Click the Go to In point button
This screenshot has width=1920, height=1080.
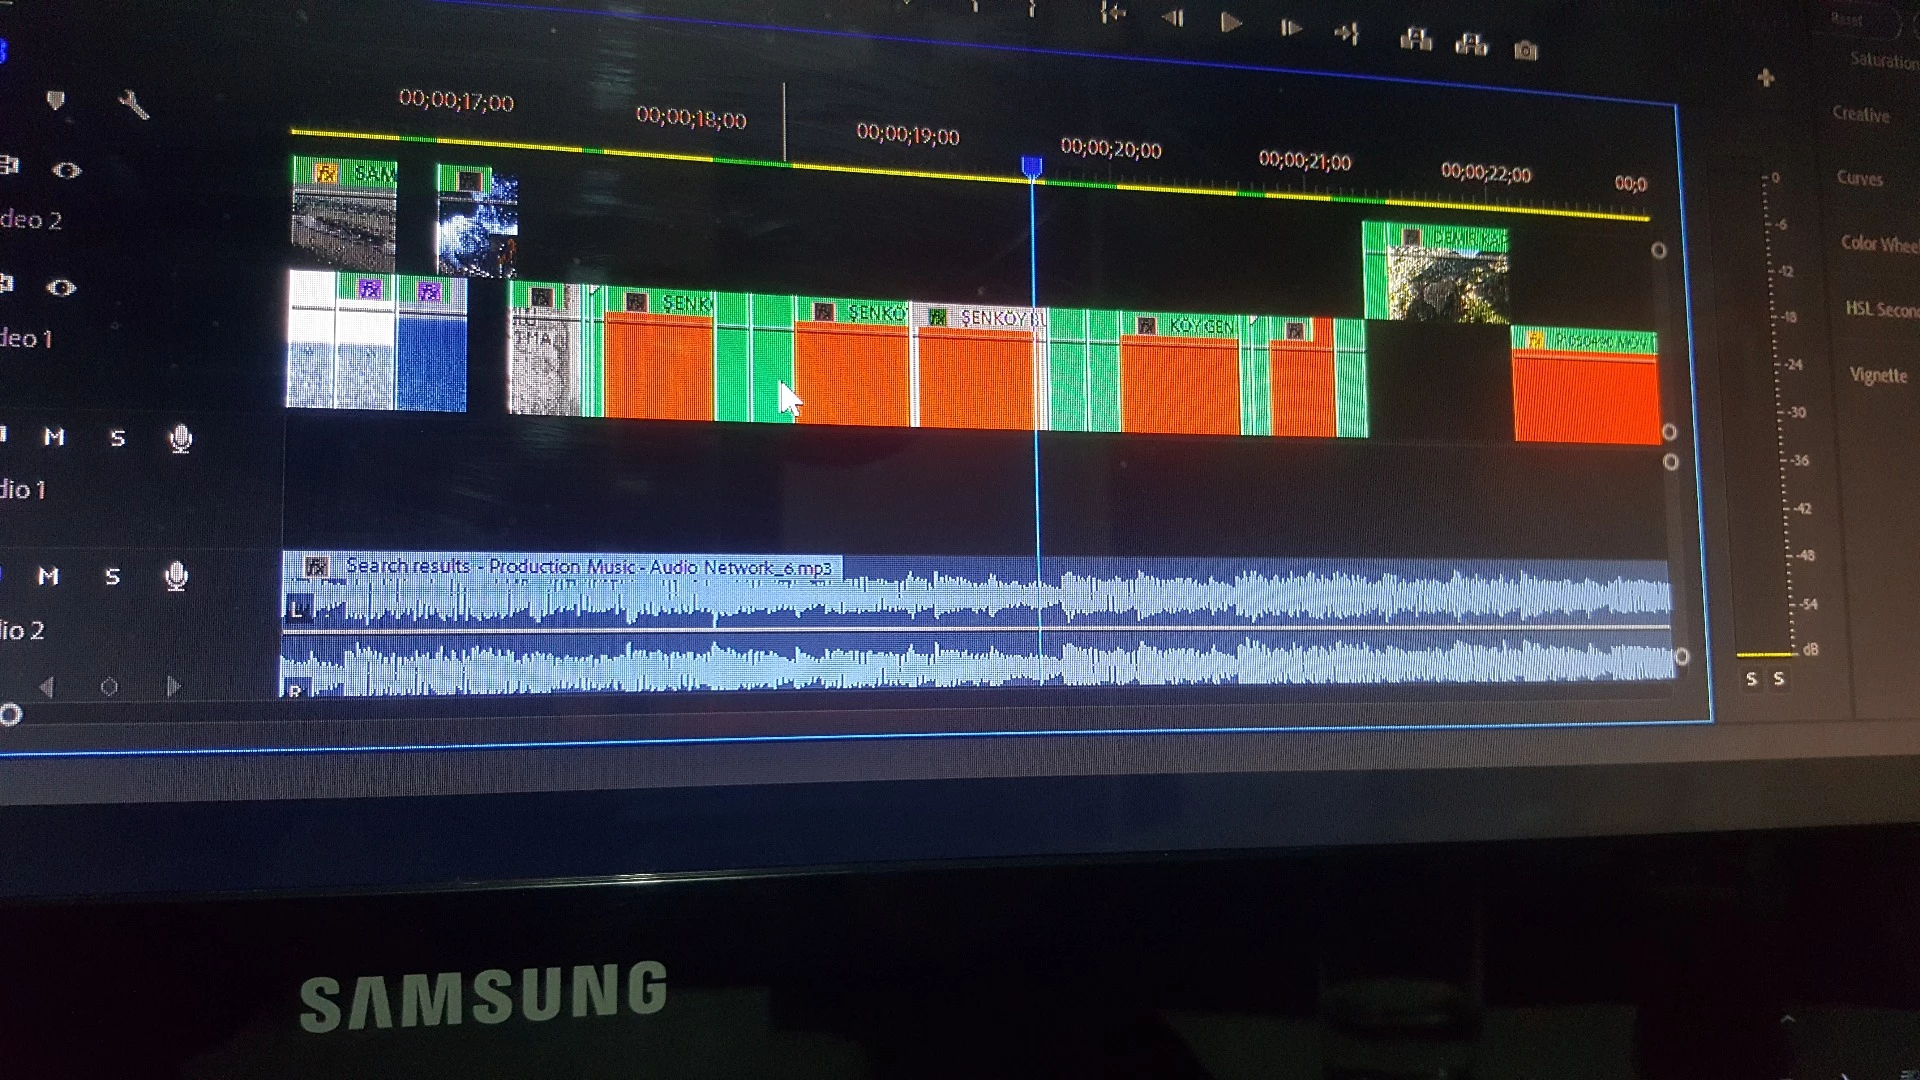click(1113, 12)
